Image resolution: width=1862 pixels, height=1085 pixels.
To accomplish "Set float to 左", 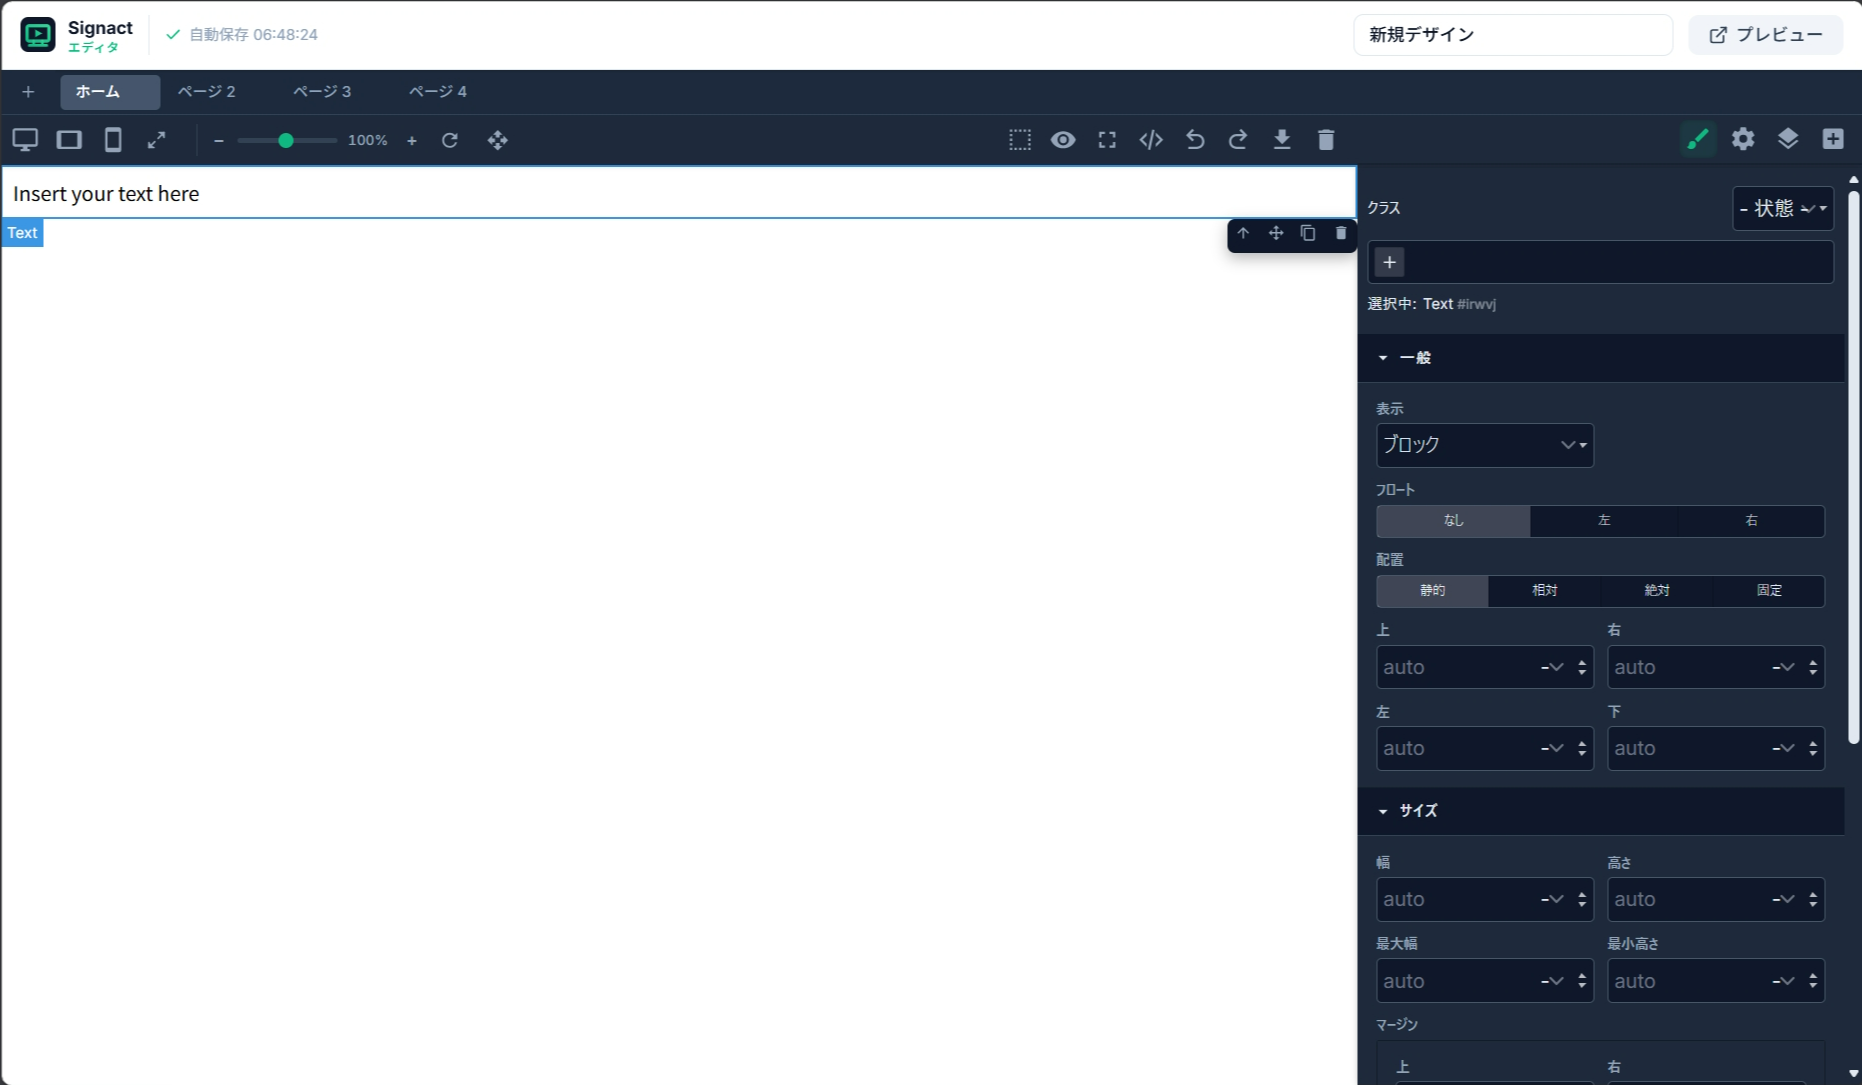I will 1604,521.
